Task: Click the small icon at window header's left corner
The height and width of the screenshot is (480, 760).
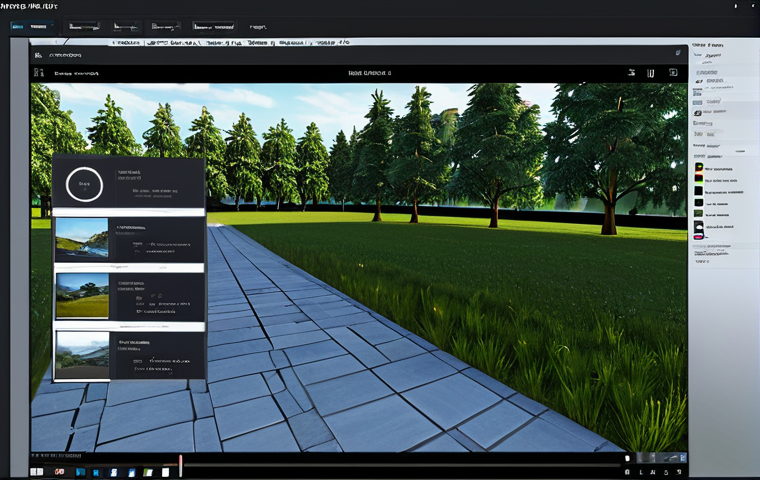Action: [x=38, y=55]
